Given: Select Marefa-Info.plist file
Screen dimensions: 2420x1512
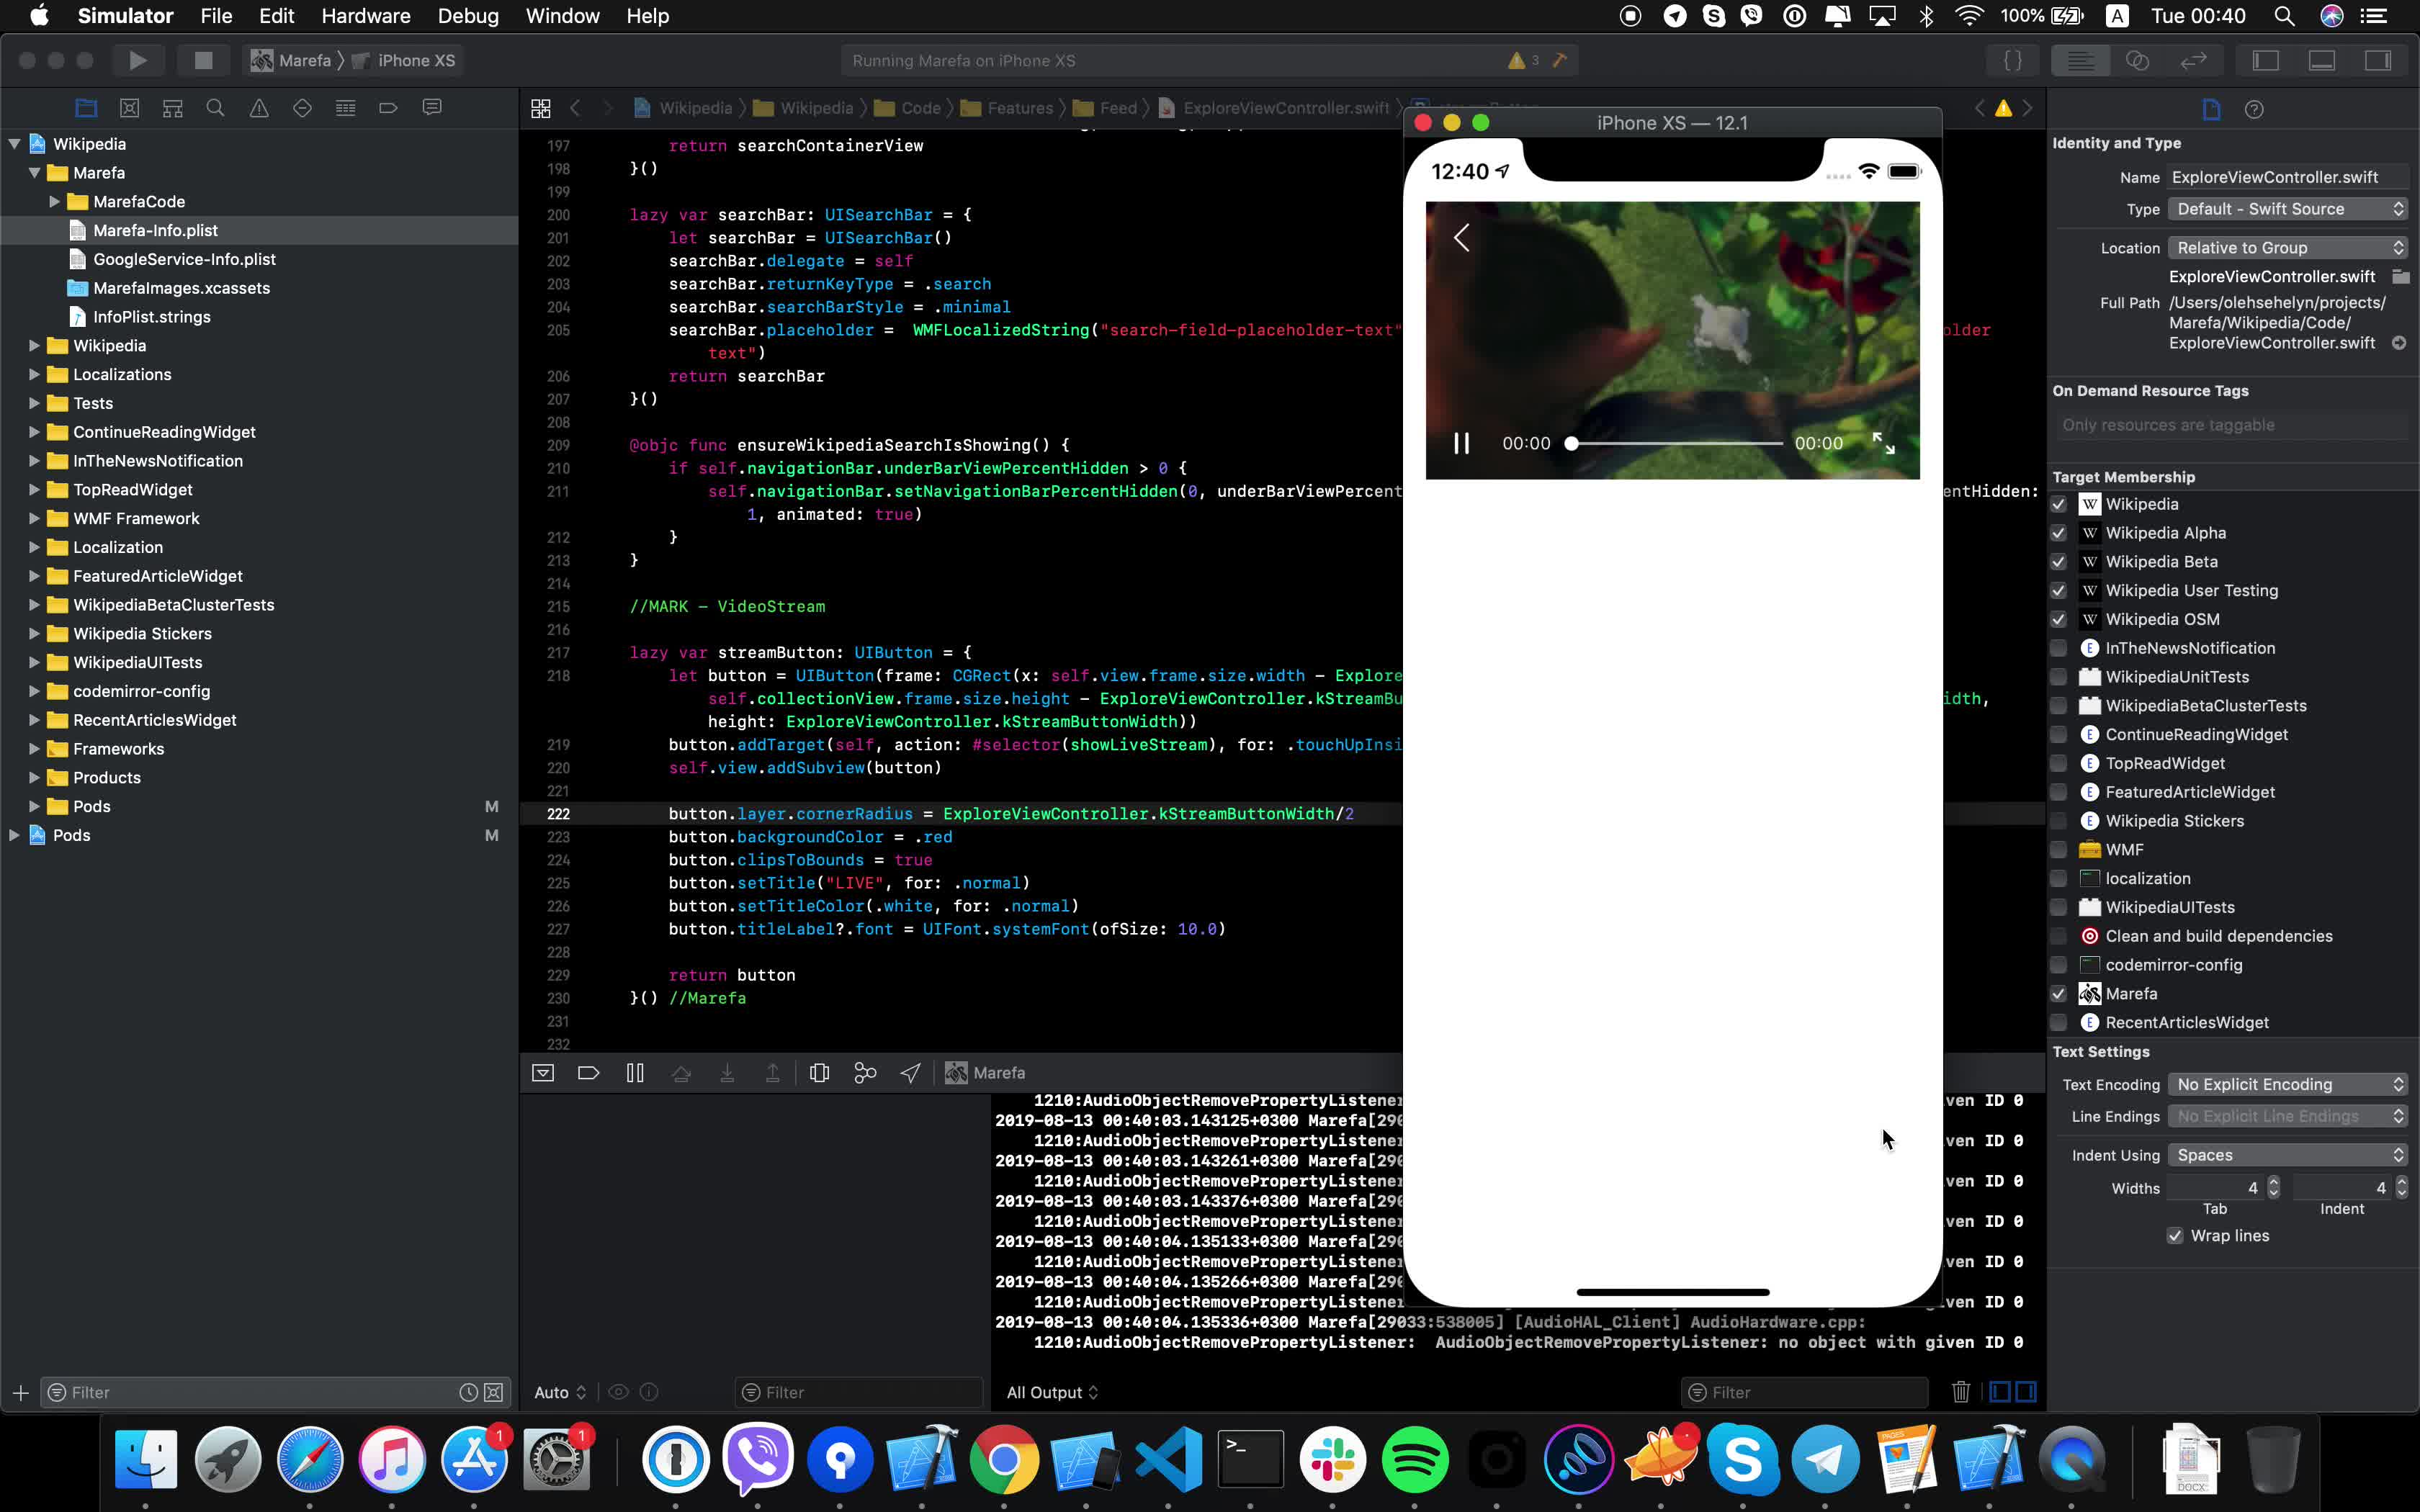Looking at the screenshot, I should (x=155, y=231).
